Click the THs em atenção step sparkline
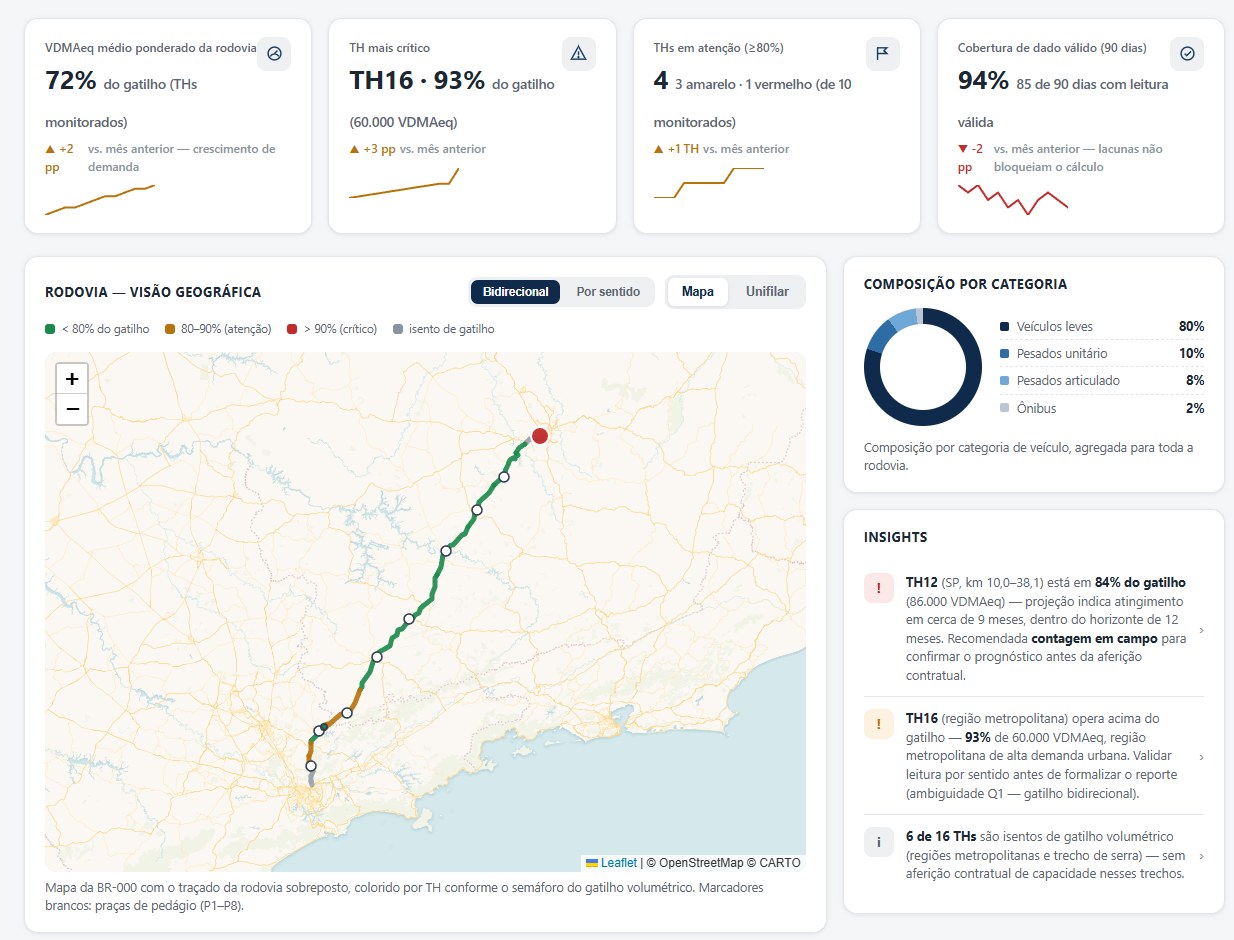The image size is (1234, 940). click(x=709, y=183)
